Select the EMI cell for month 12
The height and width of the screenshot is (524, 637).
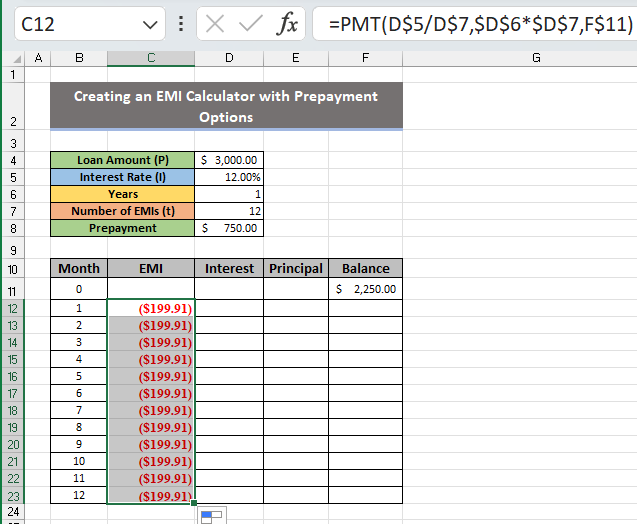(x=151, y=496)
